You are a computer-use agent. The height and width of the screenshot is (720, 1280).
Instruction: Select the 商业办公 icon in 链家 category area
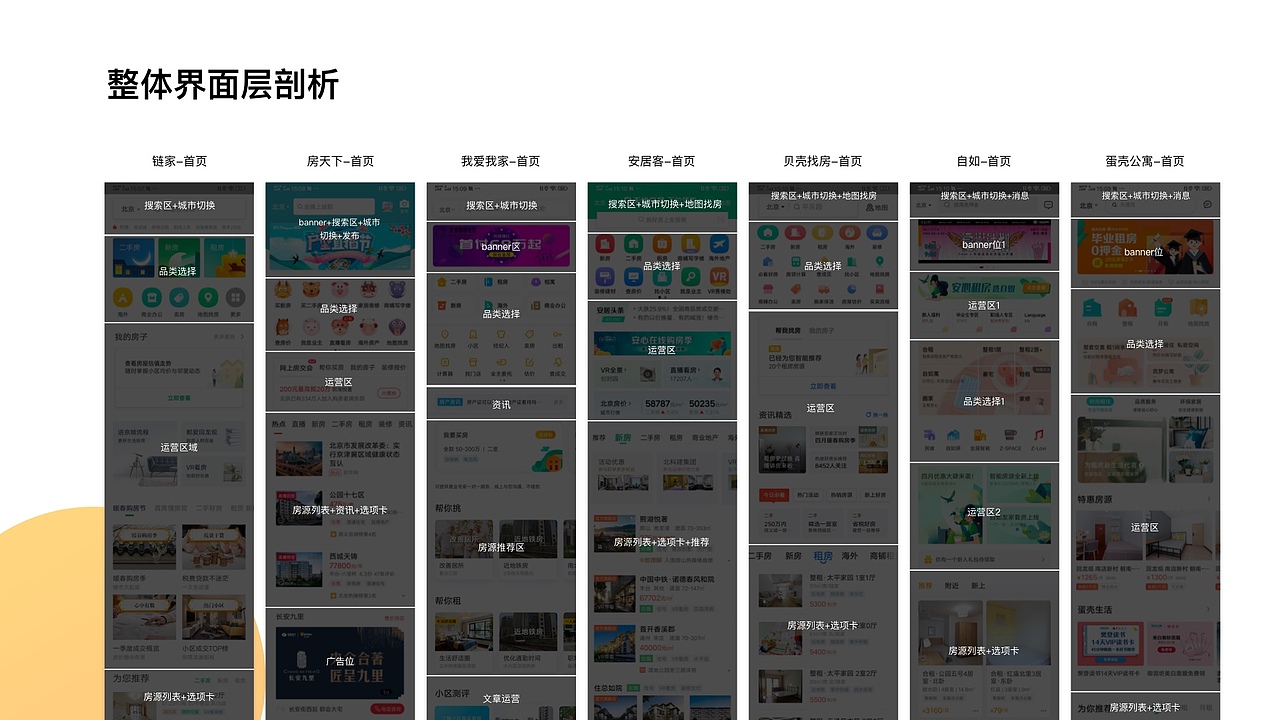(150, 297)
